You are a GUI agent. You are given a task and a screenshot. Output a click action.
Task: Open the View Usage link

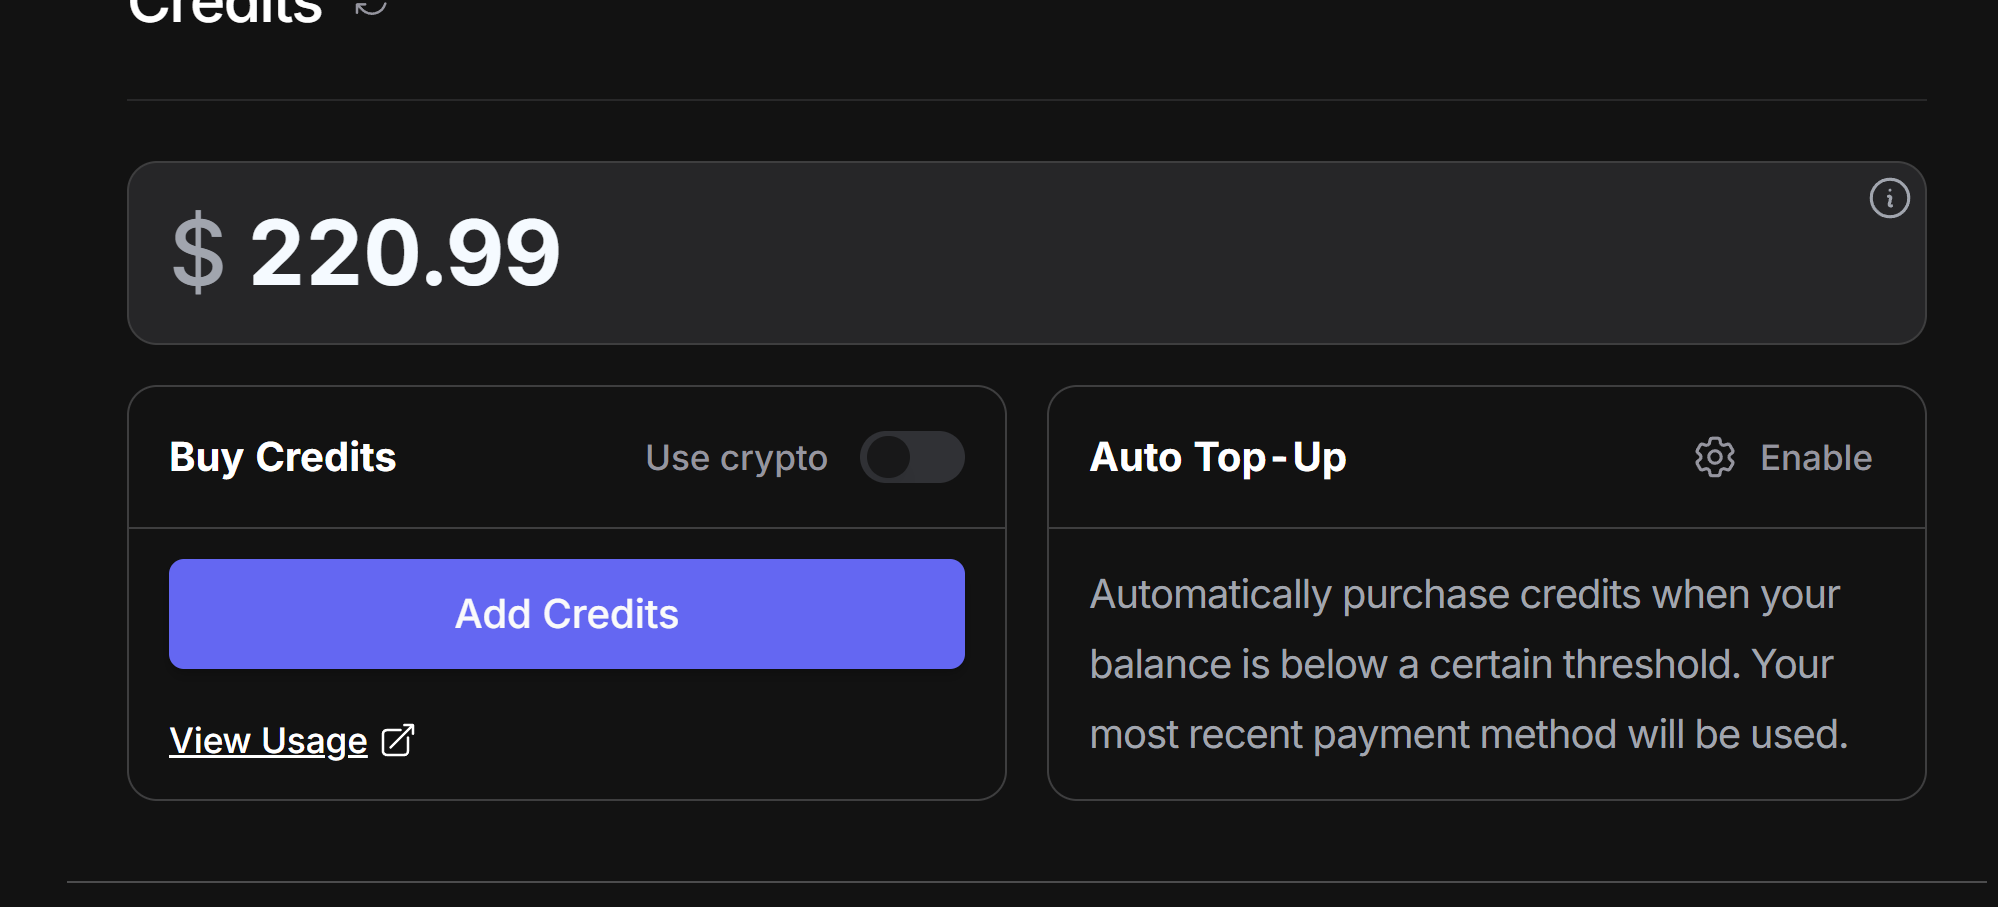tap(268, 741)
